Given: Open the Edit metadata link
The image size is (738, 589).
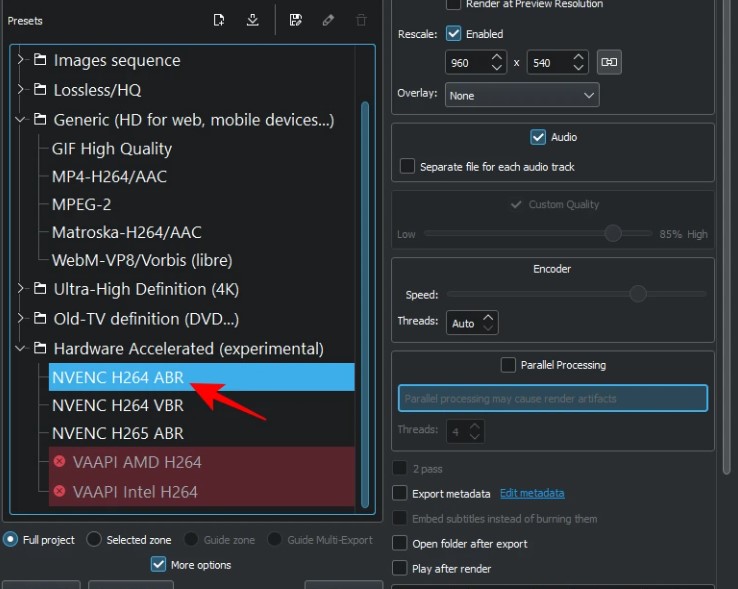Looking at the screenshot, I should coord(532,493).
